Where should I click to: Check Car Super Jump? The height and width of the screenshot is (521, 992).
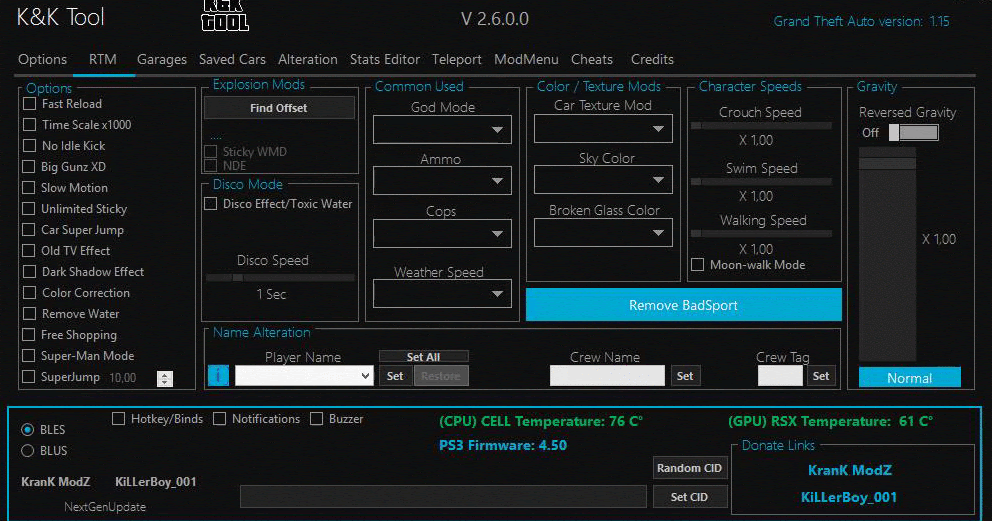[28, 229]
